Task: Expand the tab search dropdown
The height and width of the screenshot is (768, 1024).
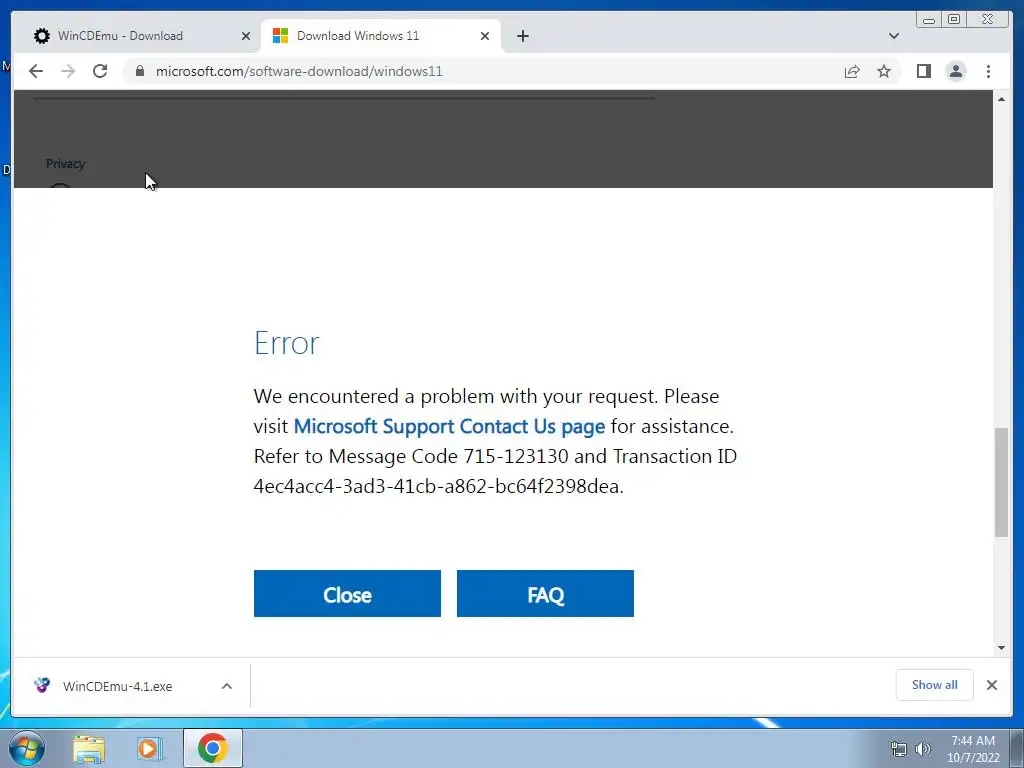Action: pos(894,36)
